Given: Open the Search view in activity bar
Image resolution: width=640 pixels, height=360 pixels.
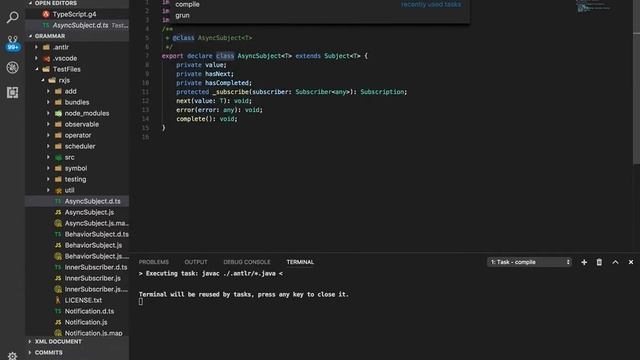Looking at the screenshot, I should [x=13, y=17].
